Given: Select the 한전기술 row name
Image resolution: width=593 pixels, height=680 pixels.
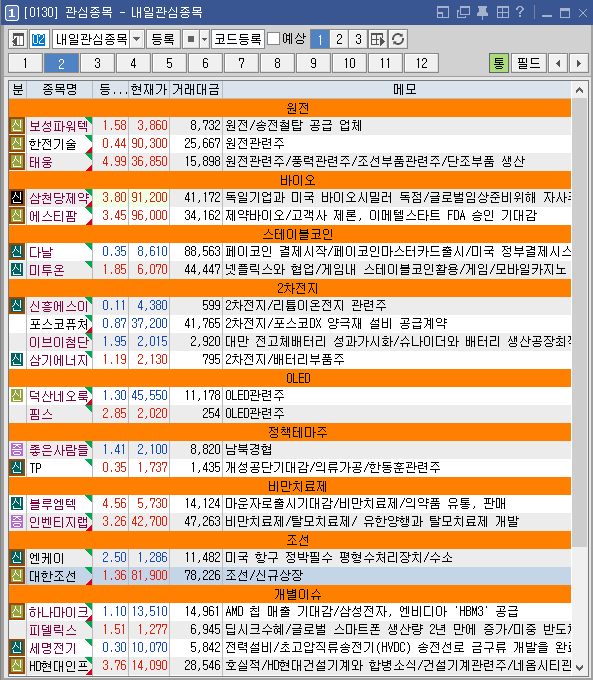Looking at the screenshot, I should coord(52,144).
